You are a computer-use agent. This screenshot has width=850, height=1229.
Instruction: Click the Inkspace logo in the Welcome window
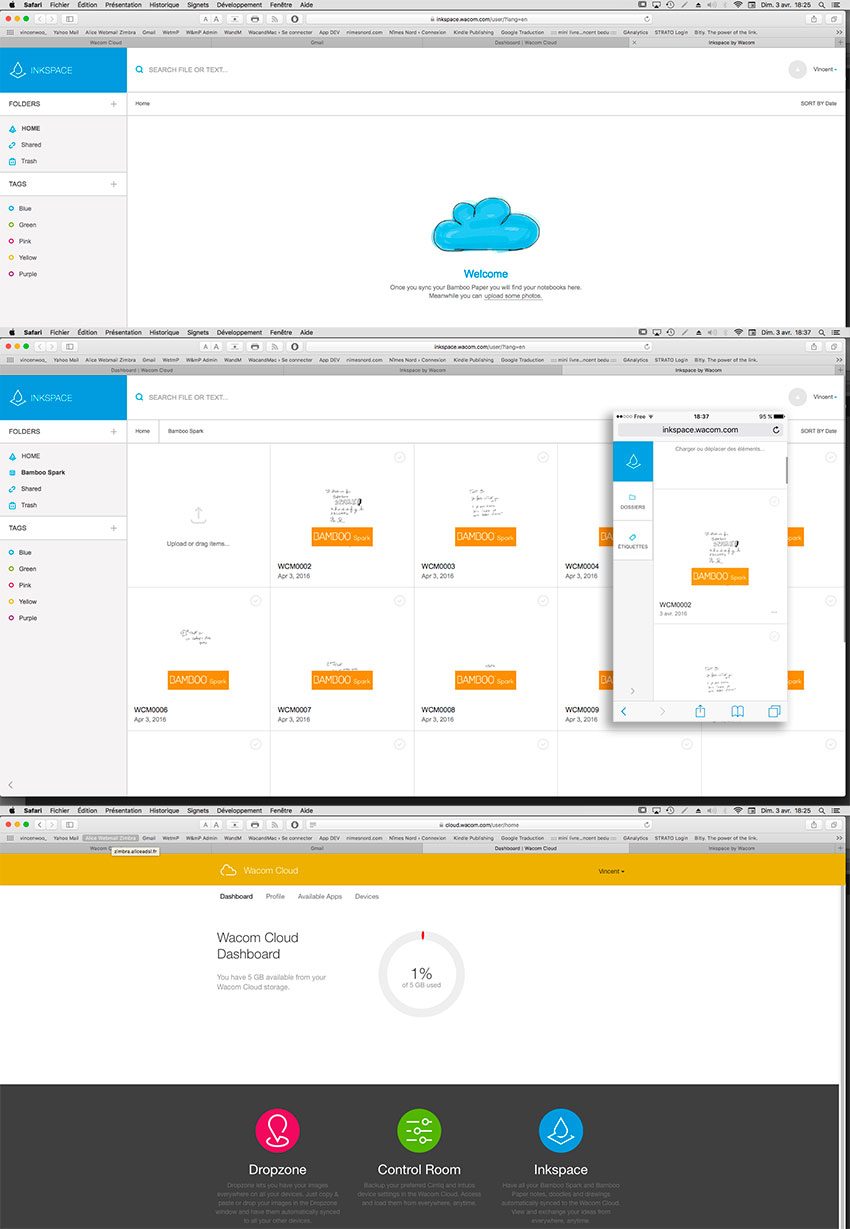click(x=41, y=70)
